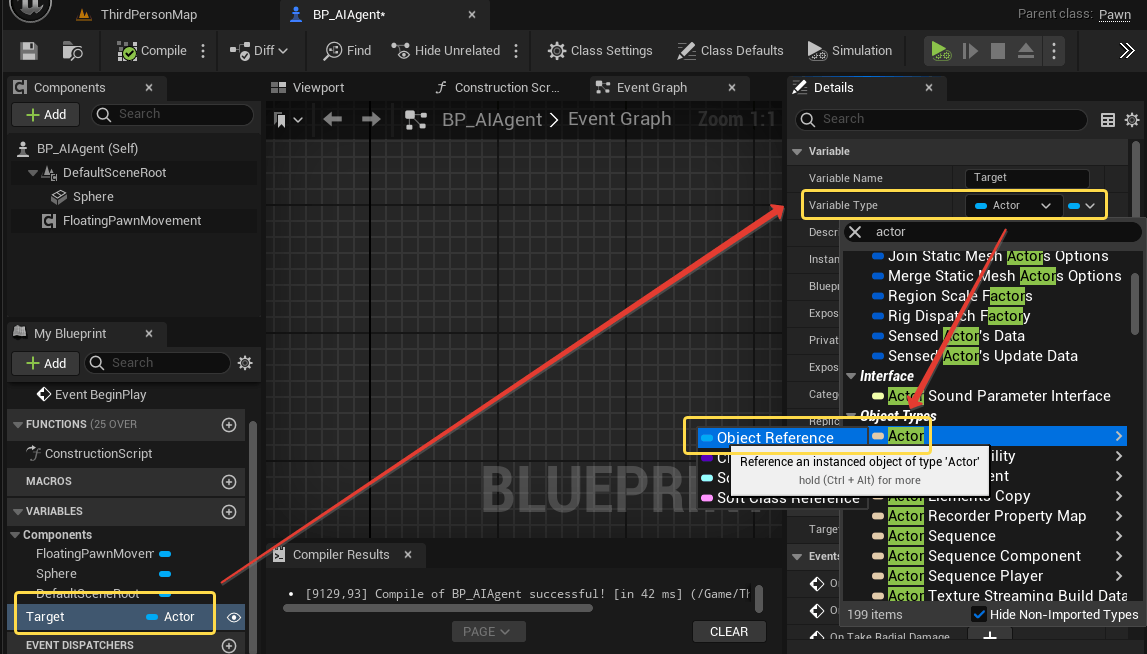The image size is (1147, 654).
Task: Close the Event Graph tab
Action: 732,87
